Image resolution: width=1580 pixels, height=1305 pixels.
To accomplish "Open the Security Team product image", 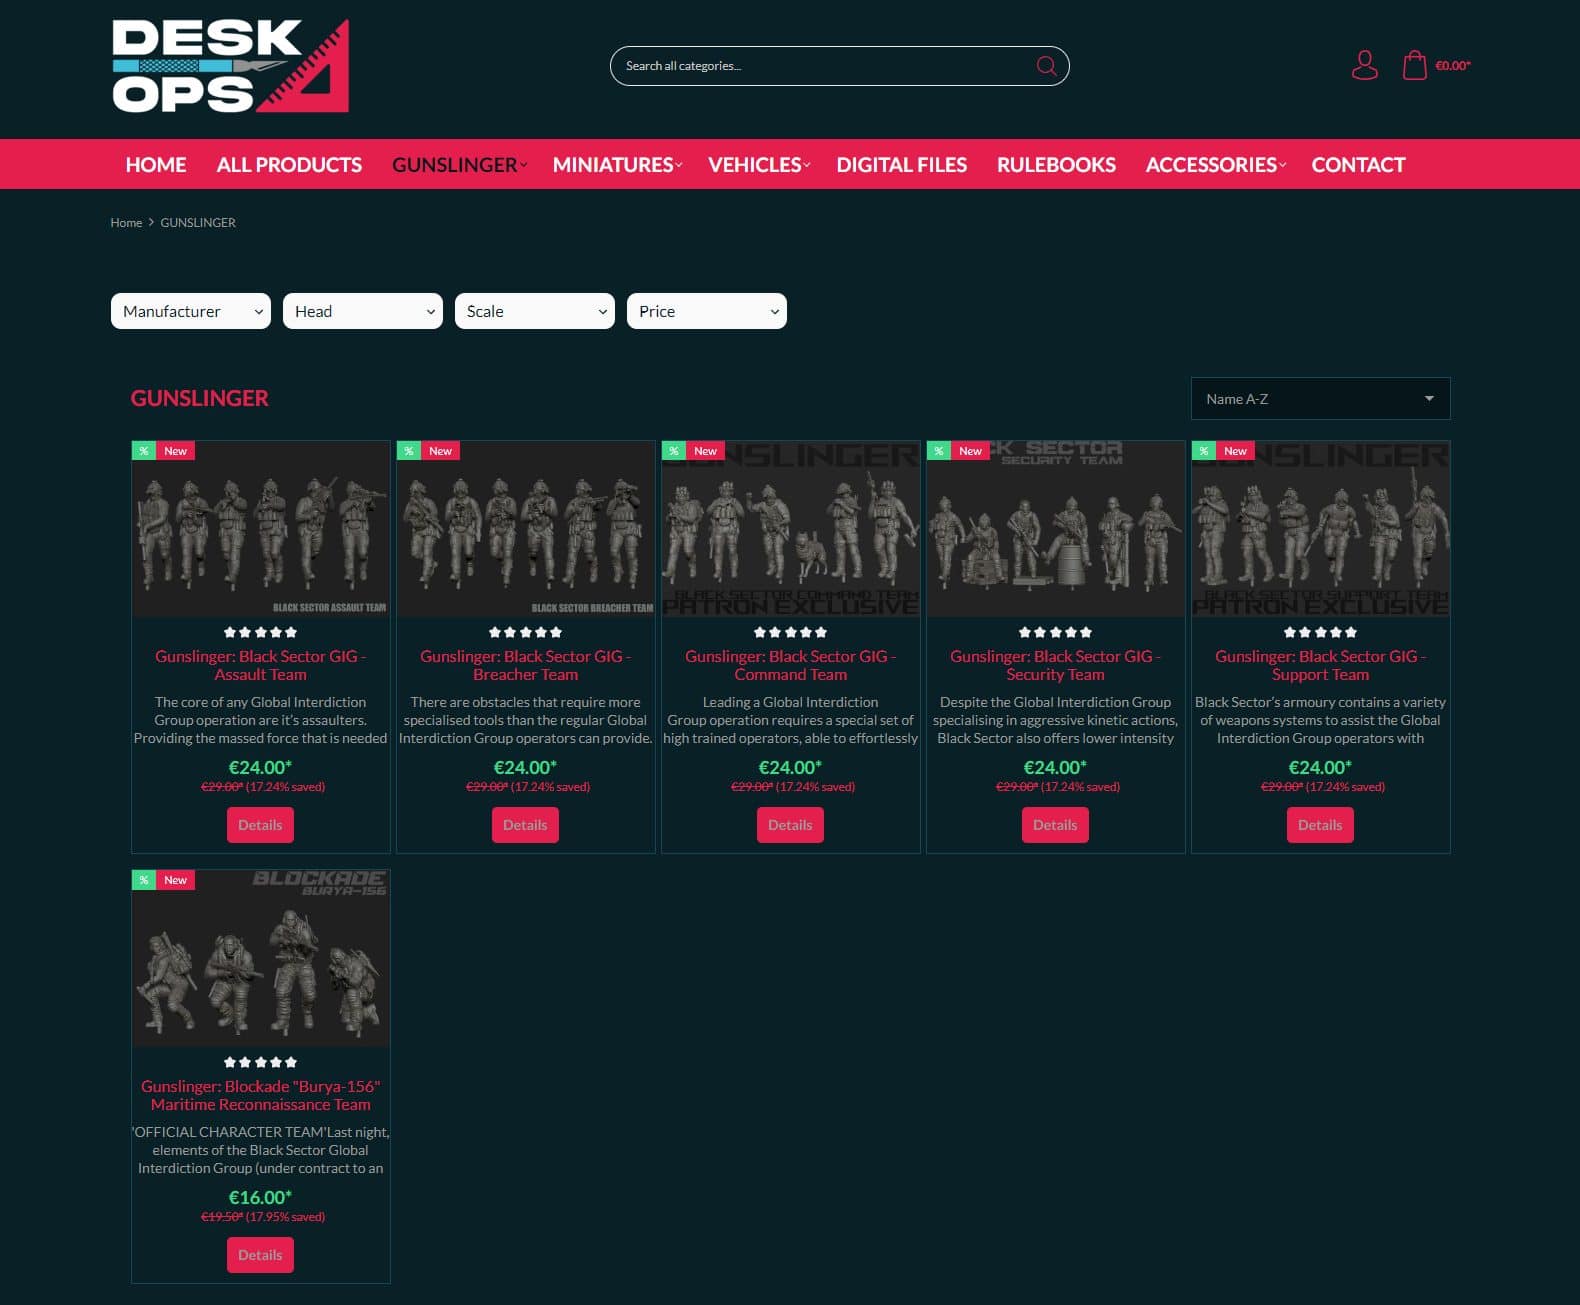I will pos(1055,529).
